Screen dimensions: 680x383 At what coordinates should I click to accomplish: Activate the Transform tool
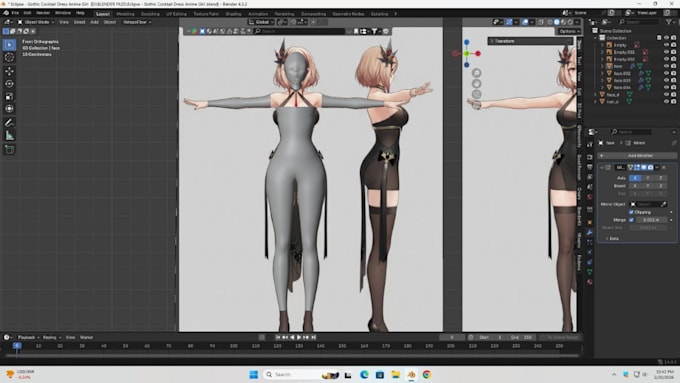pyautogui.click(x=9, y=109)
